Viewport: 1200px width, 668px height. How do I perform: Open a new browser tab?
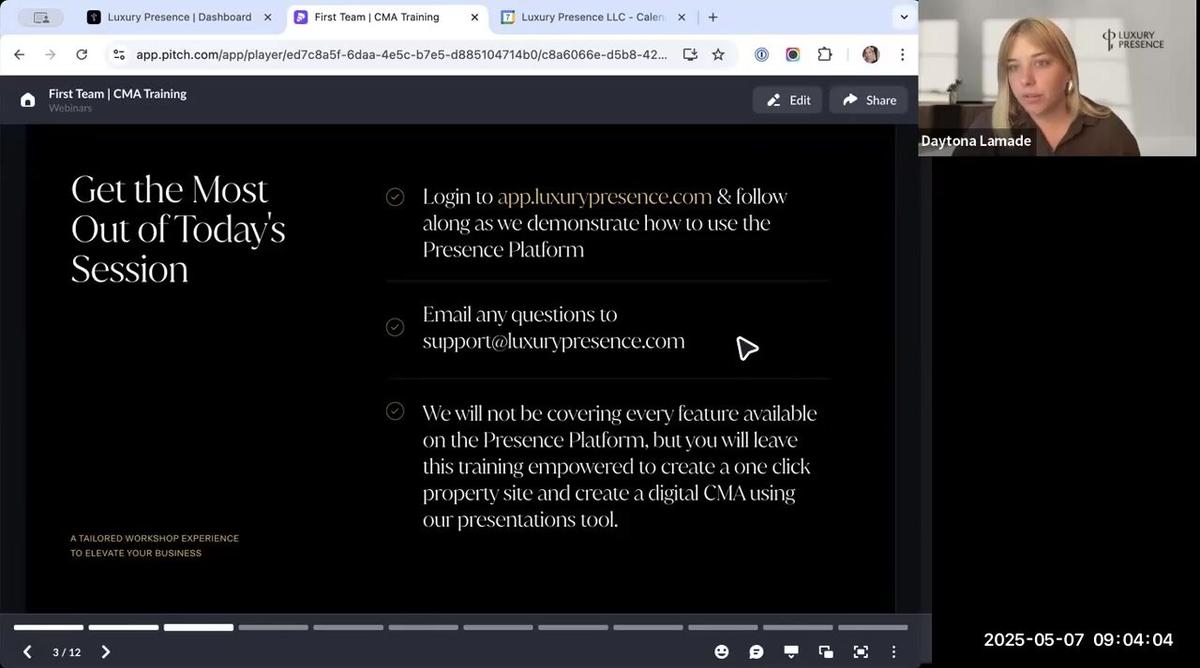pyautogui.click(x=713, y=17)
